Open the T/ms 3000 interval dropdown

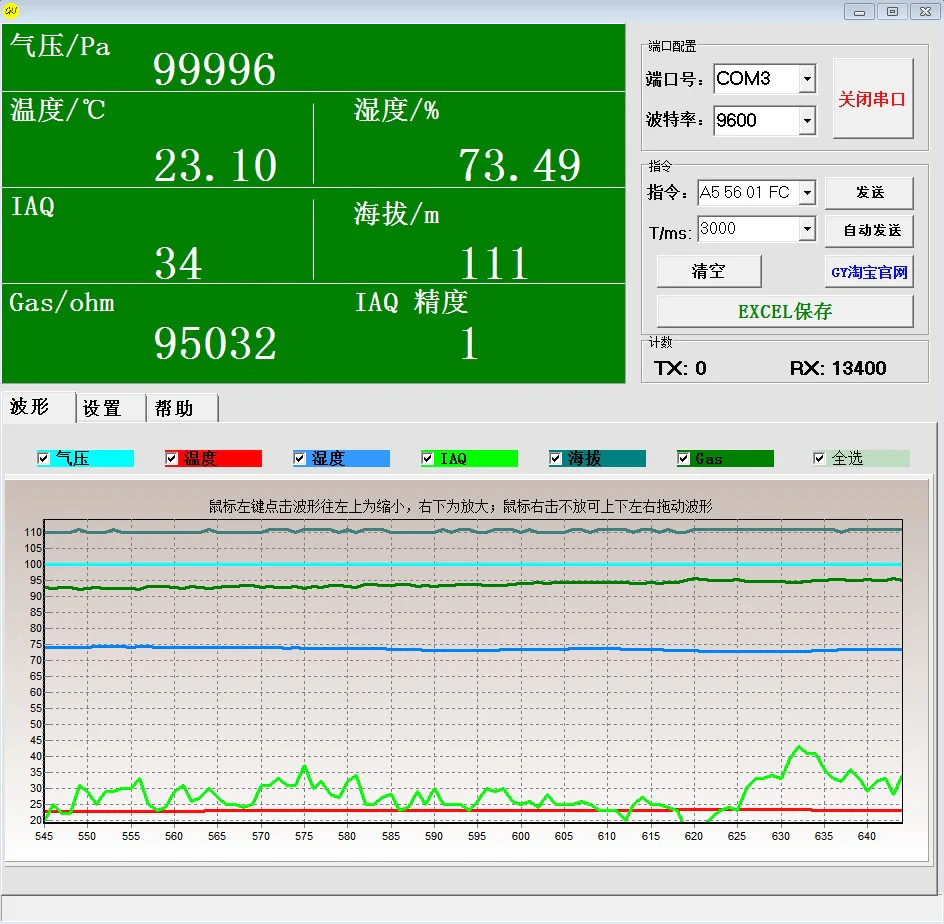pyautogui.click(x=807, y=229)
